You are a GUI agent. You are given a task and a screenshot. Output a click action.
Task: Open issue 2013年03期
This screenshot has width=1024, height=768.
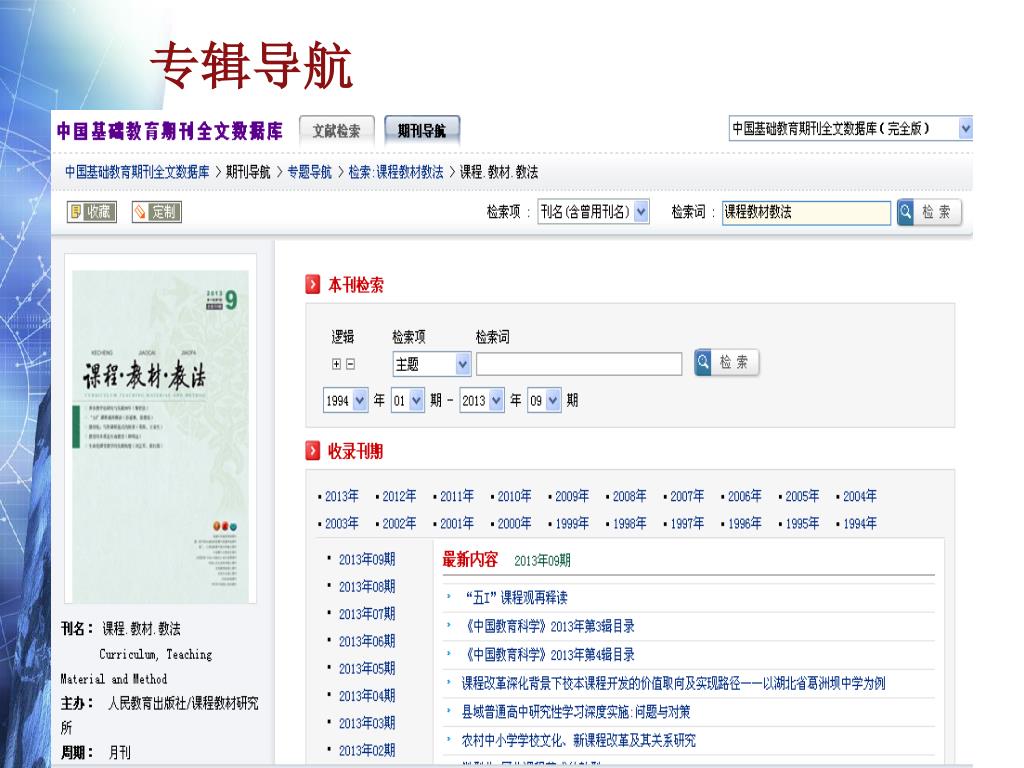tap(366, 724)
